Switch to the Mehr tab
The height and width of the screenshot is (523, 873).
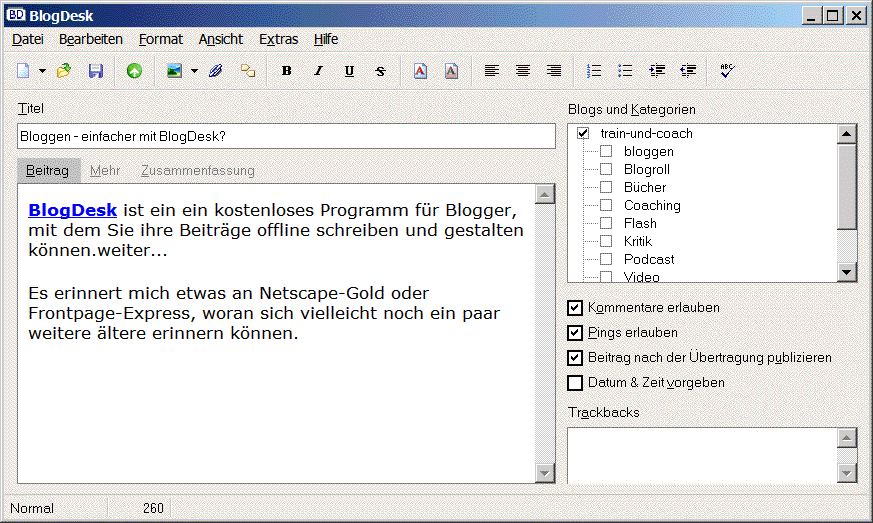click(x=105, y=170)
